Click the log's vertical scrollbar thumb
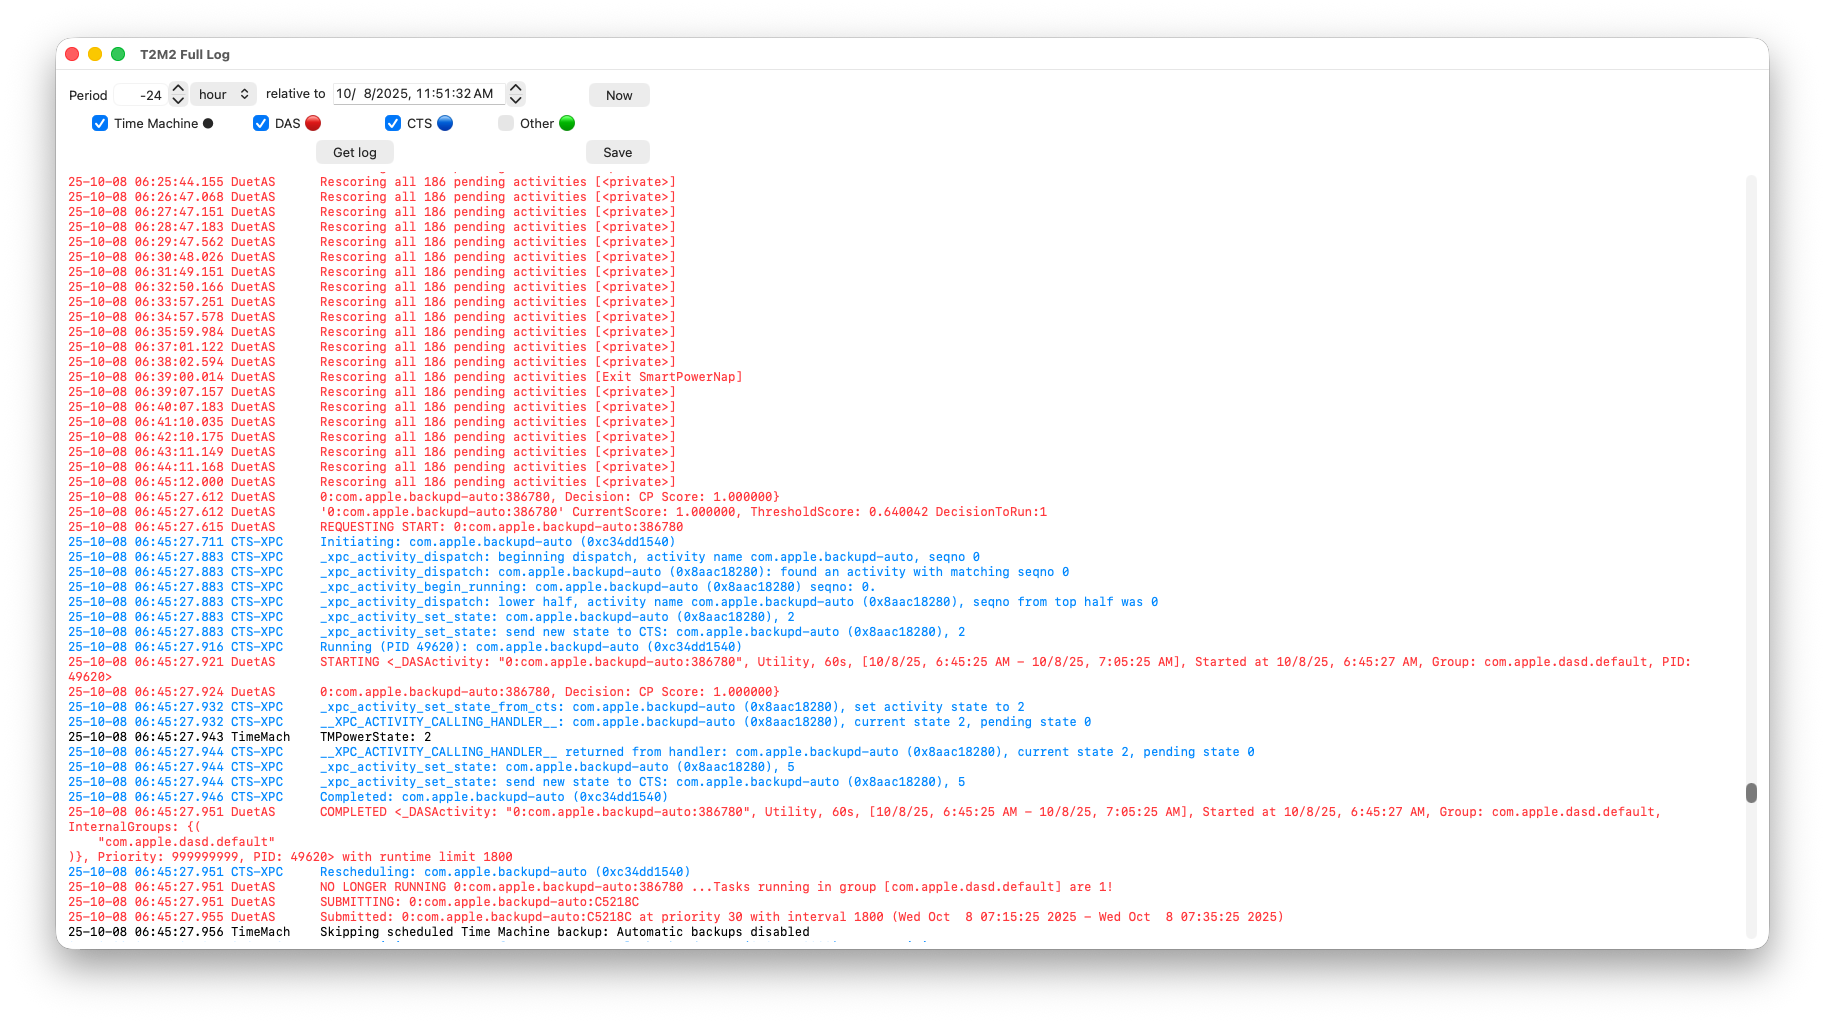Image resolution: width=1825 pixels, height=1023 pixels. click(x=1751, y=793)
